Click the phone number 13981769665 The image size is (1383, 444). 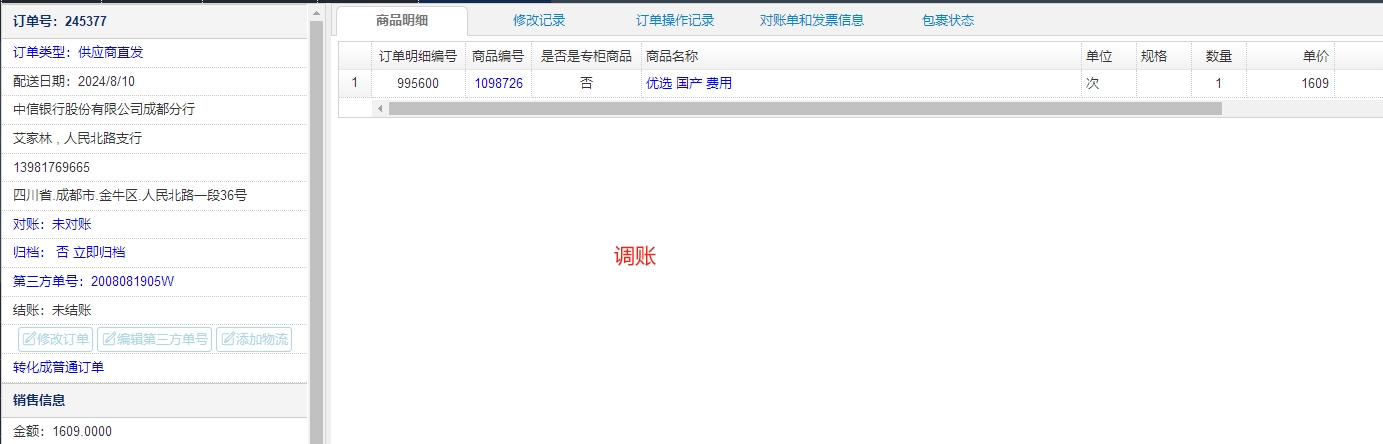(x=51, y=167)
